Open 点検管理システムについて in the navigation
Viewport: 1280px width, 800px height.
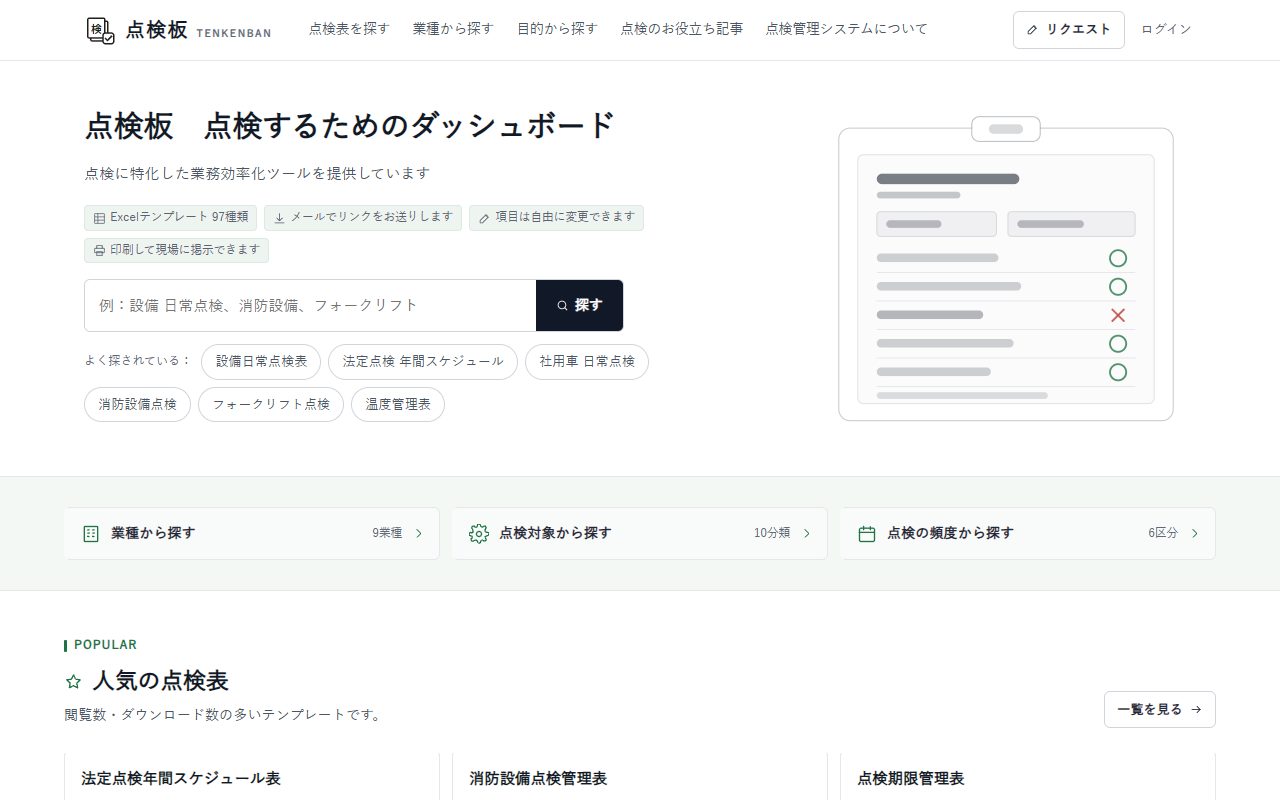tap(847, 30)
